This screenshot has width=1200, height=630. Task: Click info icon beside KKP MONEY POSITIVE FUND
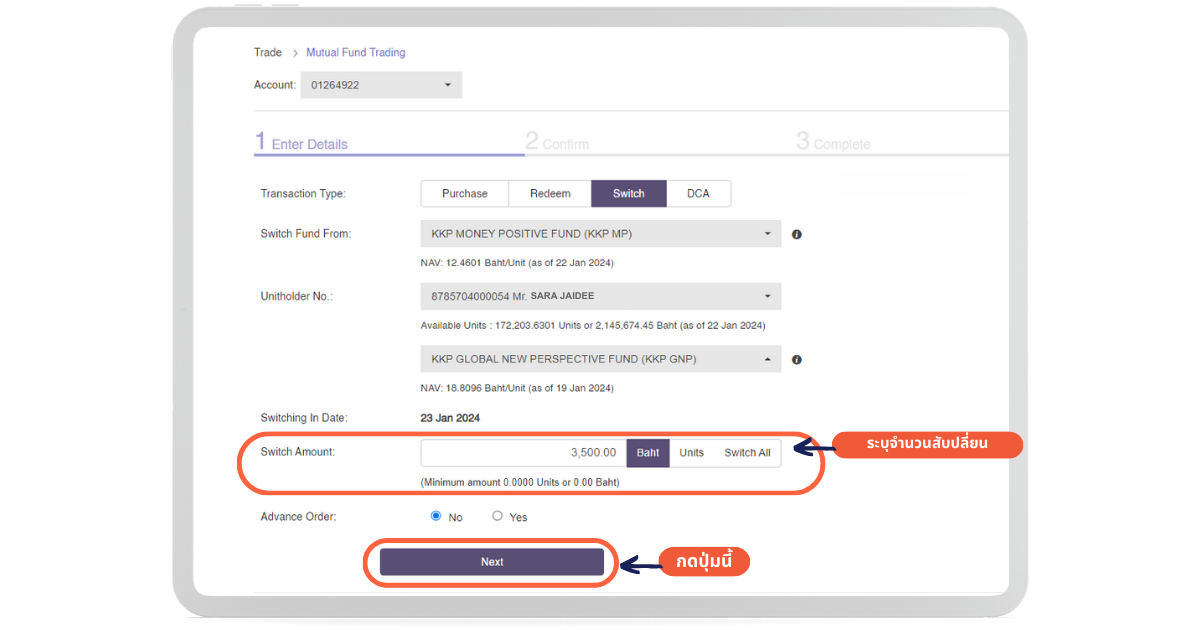(797, 235)
